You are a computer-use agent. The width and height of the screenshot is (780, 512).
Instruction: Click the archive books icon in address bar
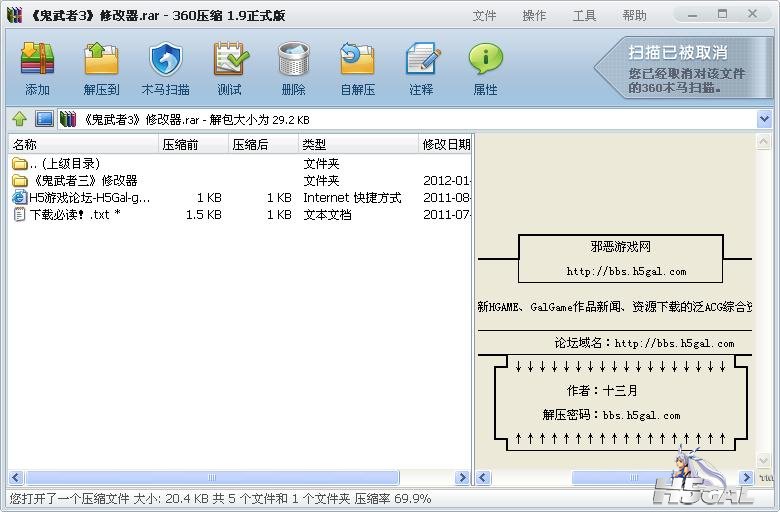click(x=68, y=119)
